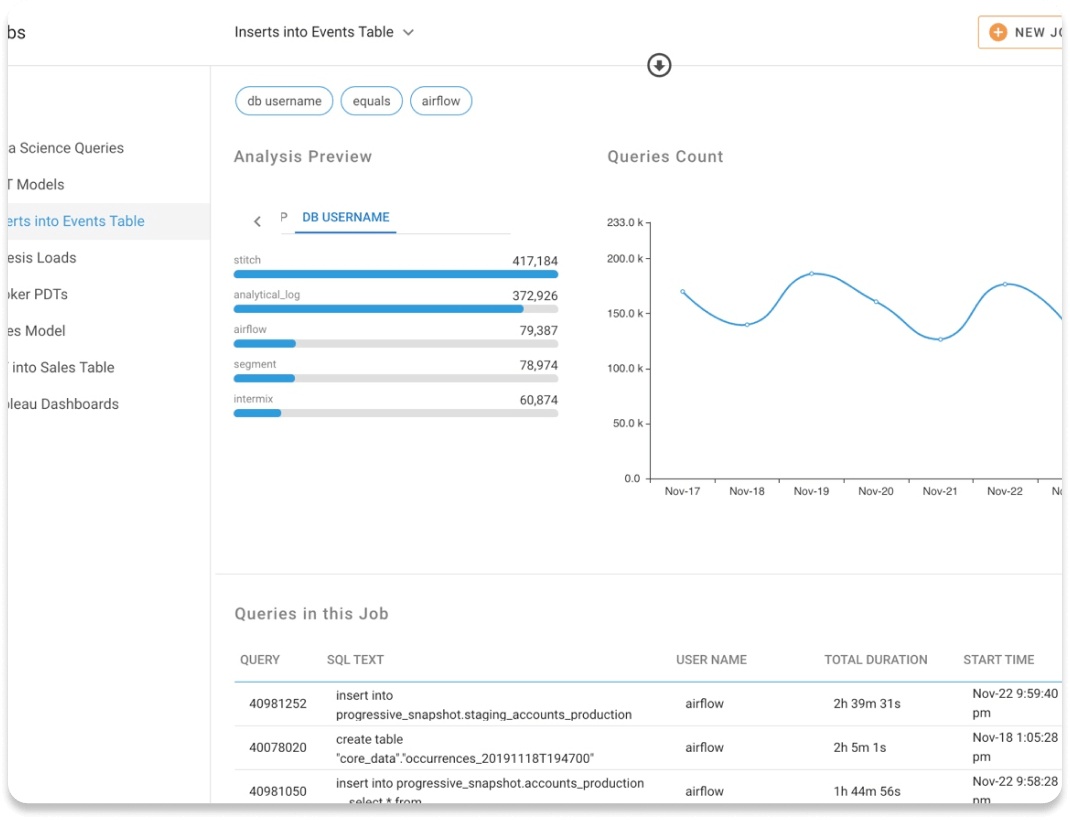Image resolution: width=1070 pixels, height=820 pixels.
Task: Click the circled down-arrow download icon
Action: point(659,65)
